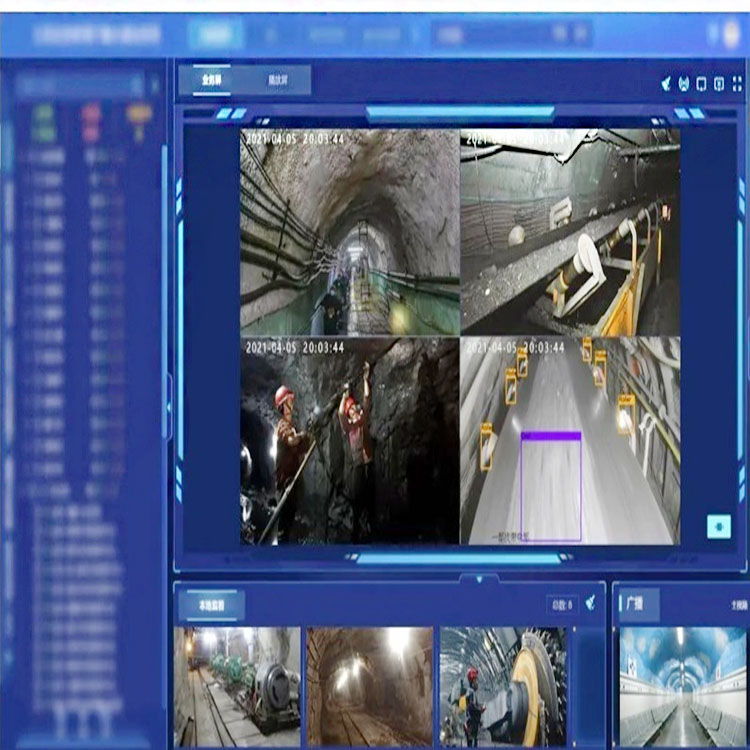Switch to the second tab above the video grid
Screen dimensions: 750x750
(x=278, y=80)
